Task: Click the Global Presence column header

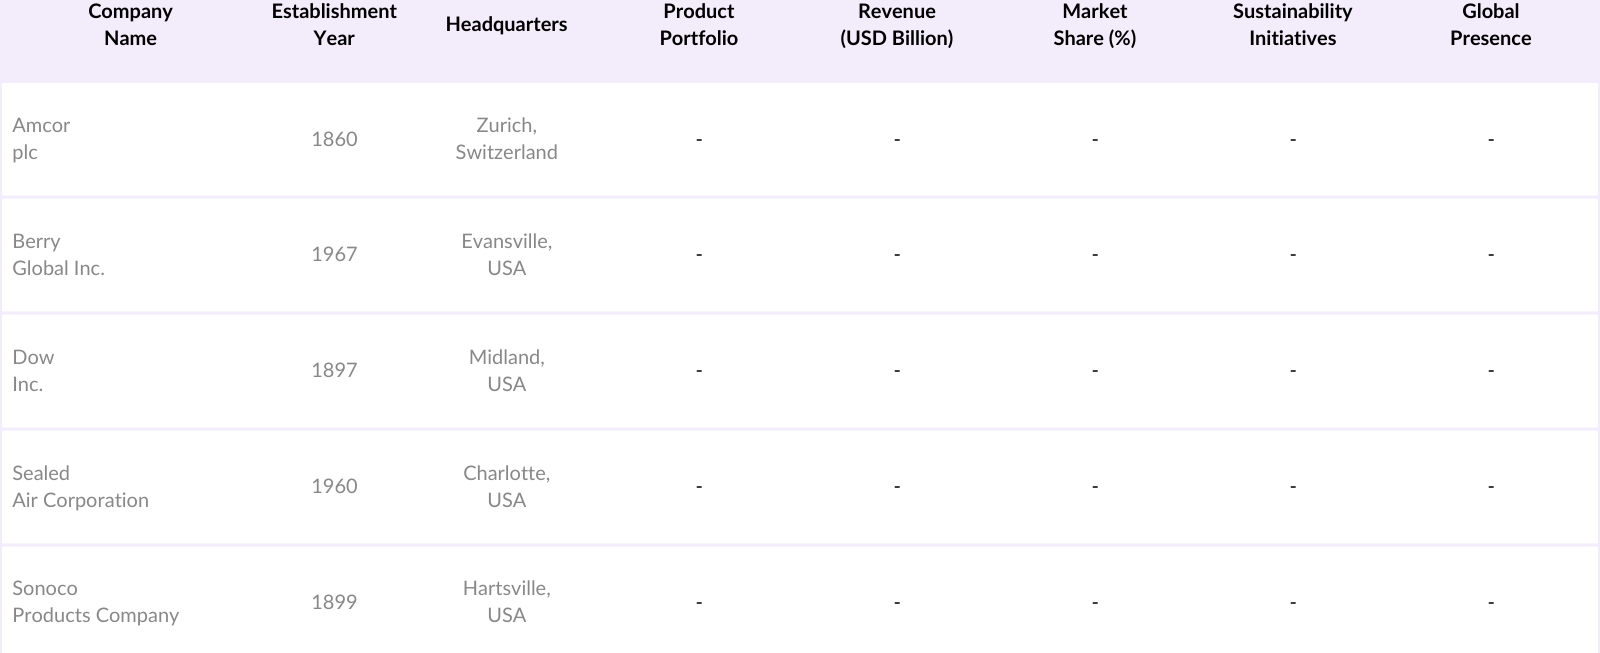Action: tap(1490, 25)
